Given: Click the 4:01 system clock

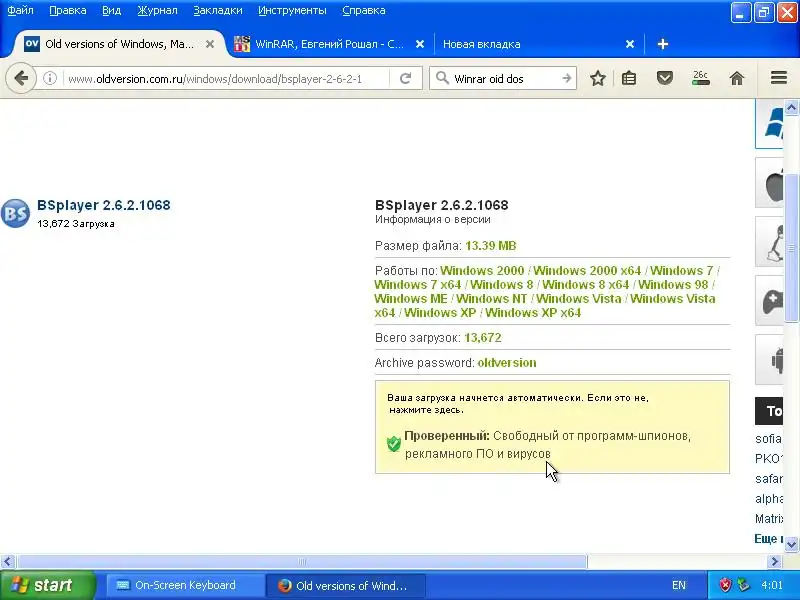Looking at the screenshot, I should [772, 585].
